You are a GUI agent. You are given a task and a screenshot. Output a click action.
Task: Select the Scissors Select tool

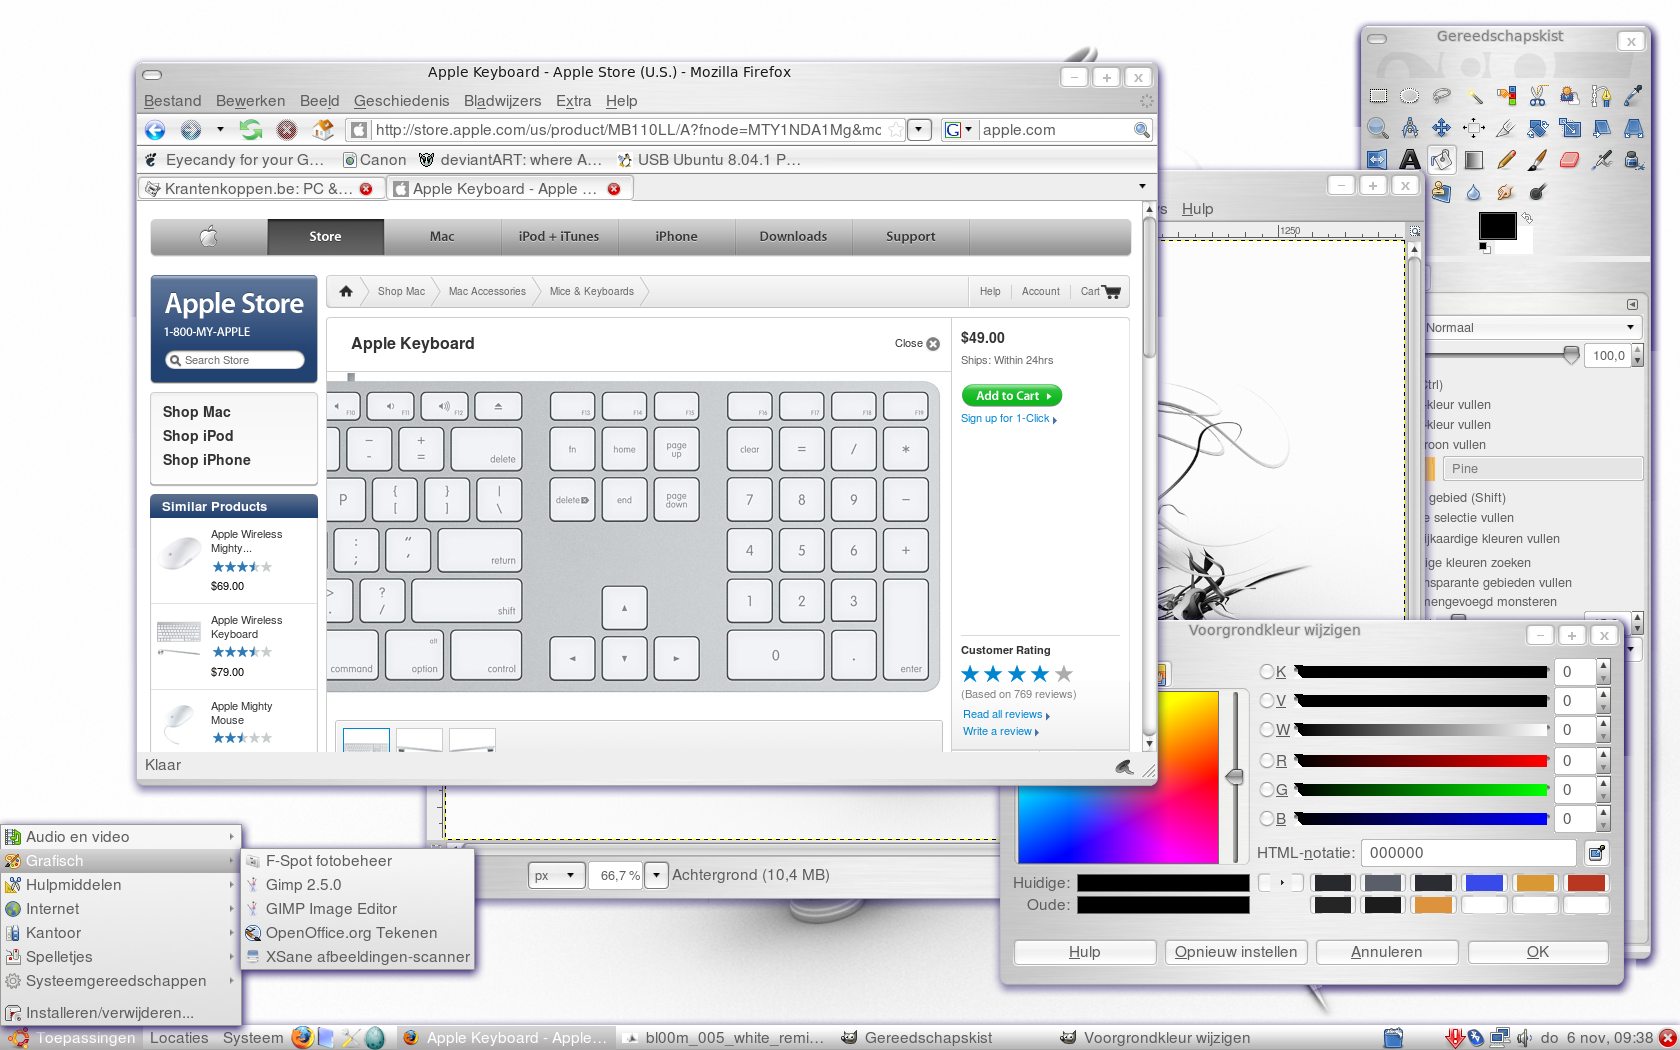click(x=1538, y=96)
